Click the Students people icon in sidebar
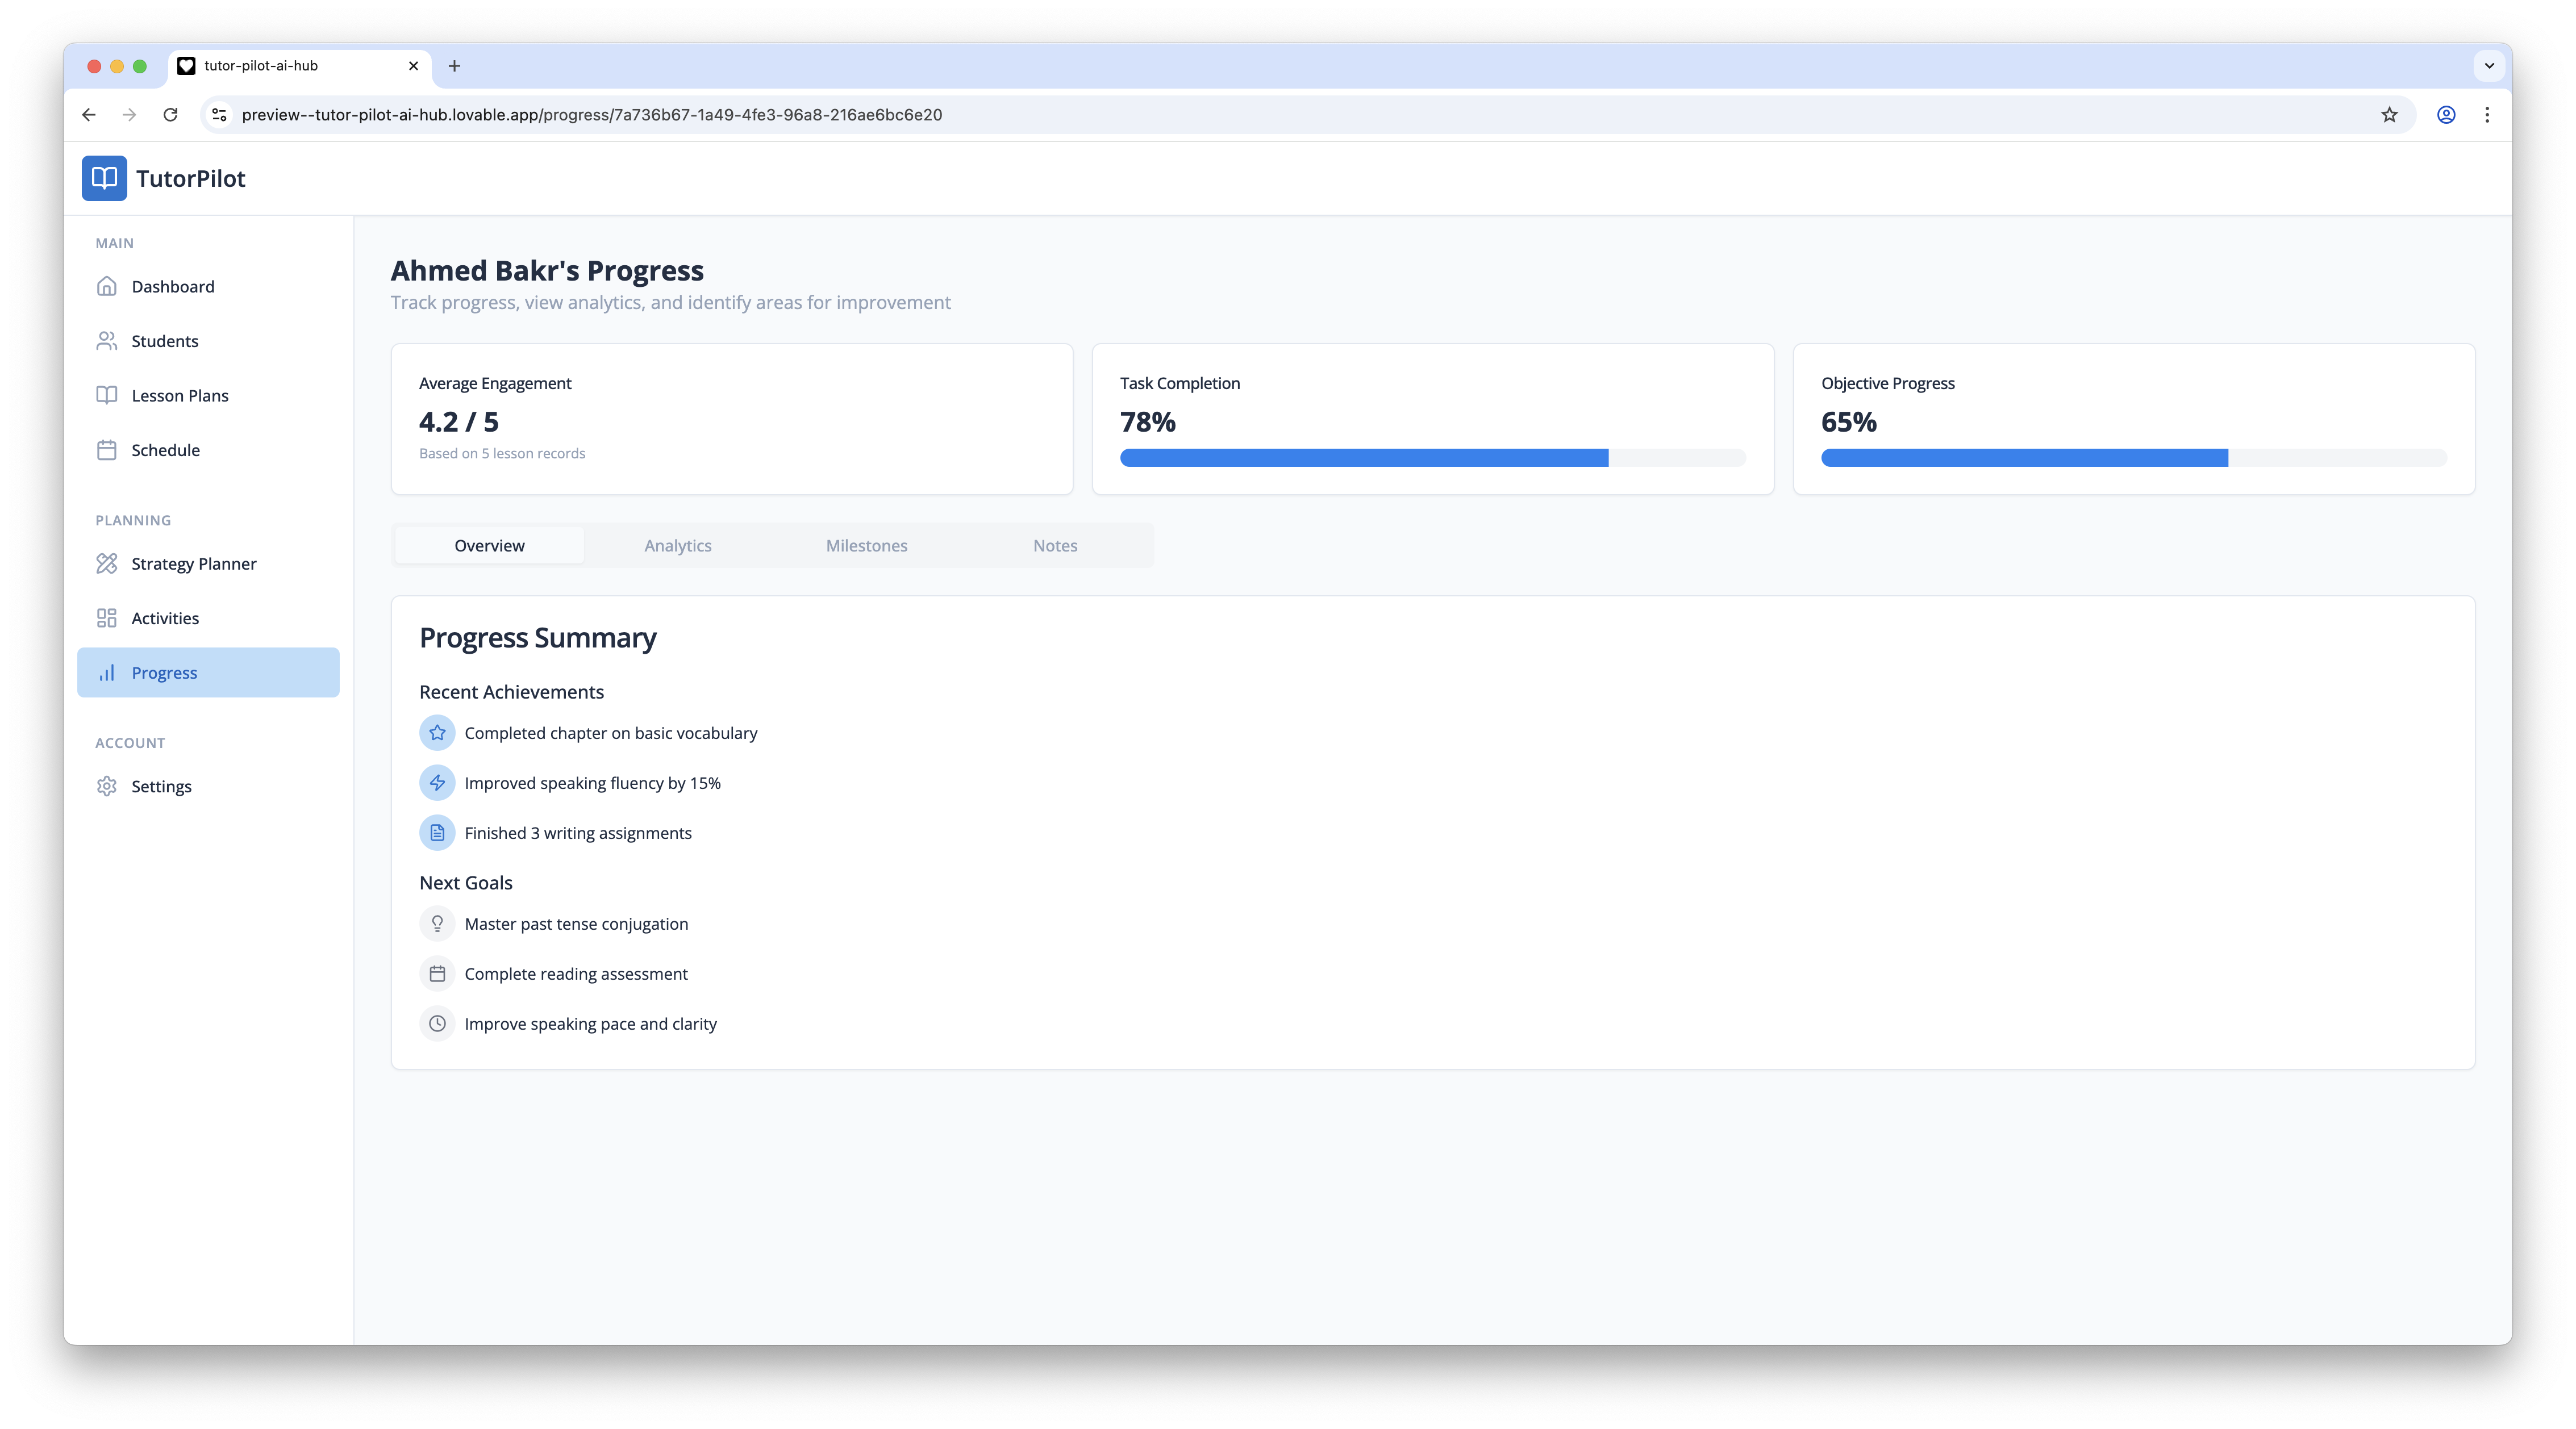 pos(107,341)
